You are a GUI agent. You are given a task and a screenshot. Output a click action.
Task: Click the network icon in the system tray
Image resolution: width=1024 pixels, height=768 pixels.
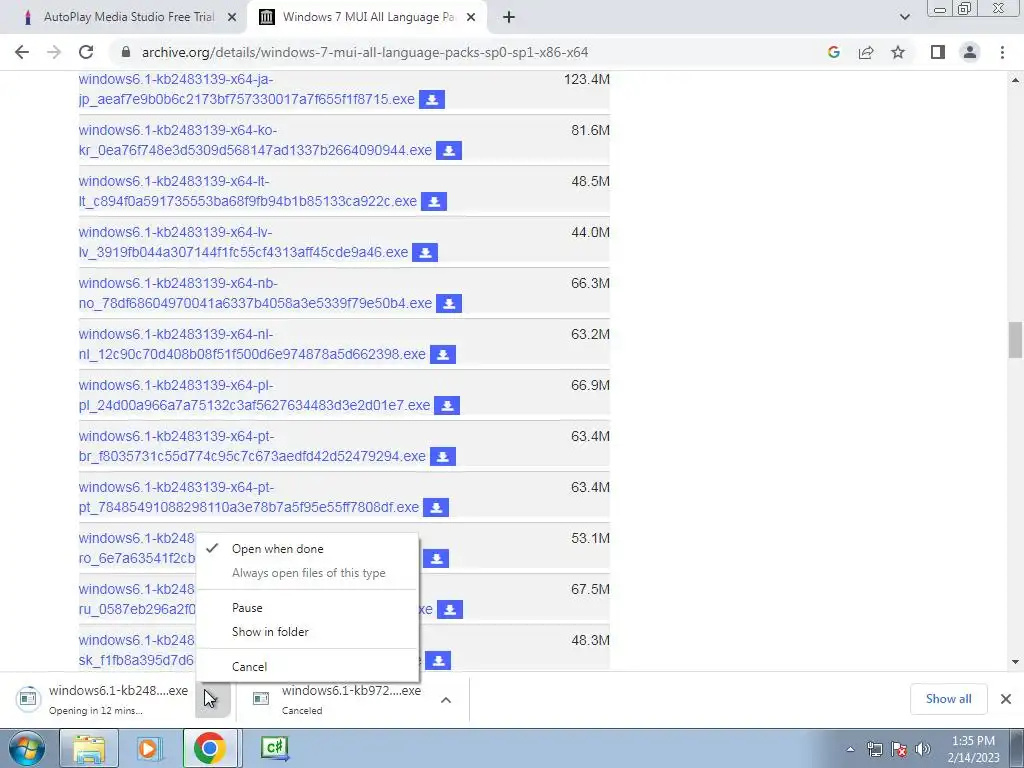click(x=875, y=749)
